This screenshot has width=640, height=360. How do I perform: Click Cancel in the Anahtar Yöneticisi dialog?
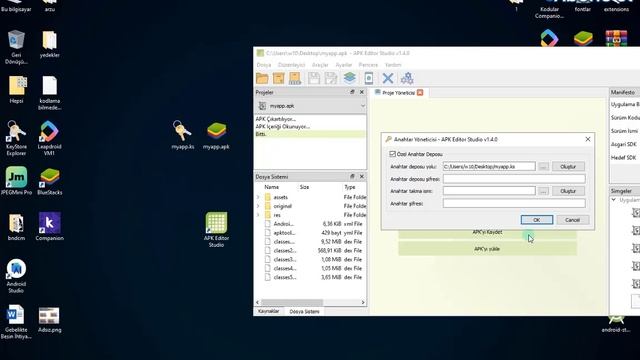tap(573, 220)
